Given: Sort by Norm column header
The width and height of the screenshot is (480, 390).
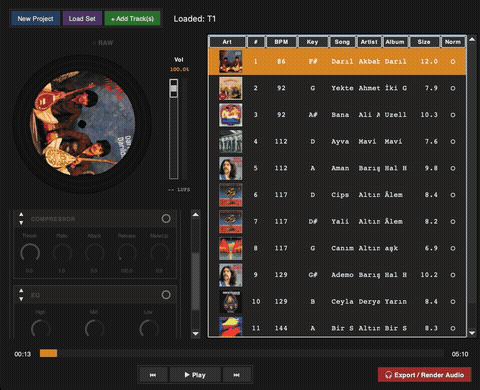Looking at the screenshot, I should click(x=453, y=42).
